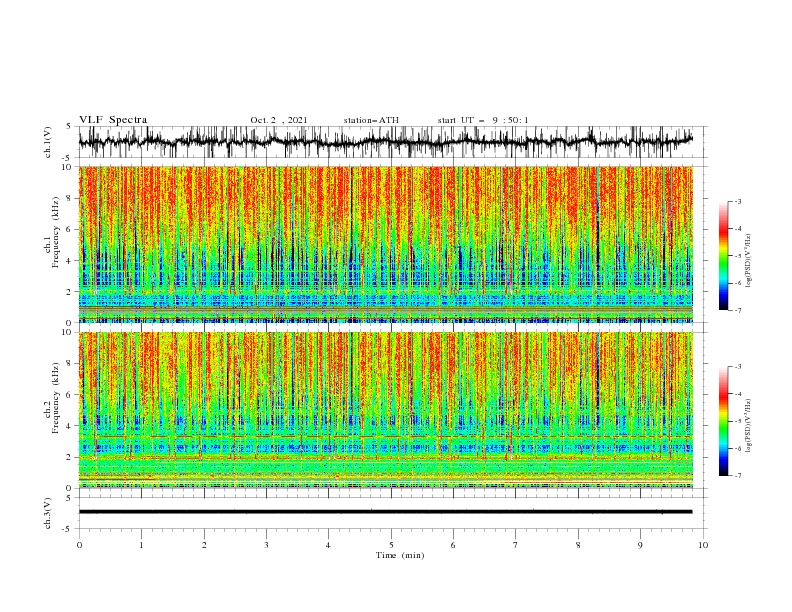Click the "VLF Spectra" title text

tap(113, 120)
